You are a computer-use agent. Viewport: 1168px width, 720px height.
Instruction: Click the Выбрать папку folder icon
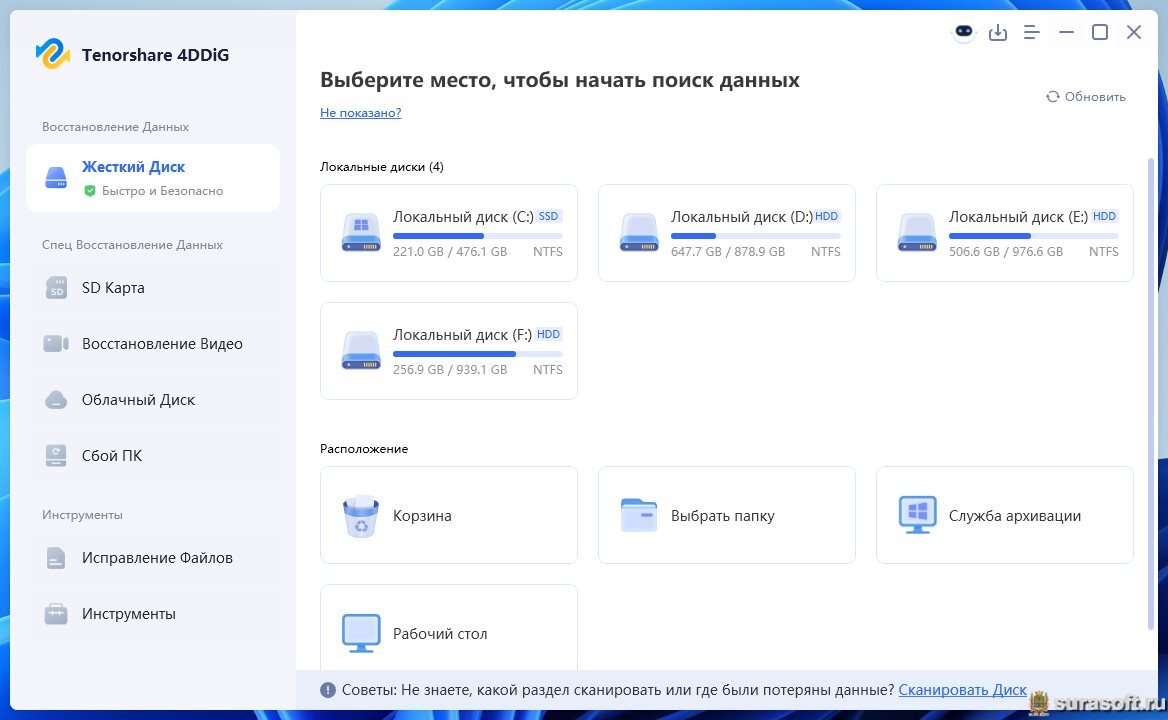[639, 515]
